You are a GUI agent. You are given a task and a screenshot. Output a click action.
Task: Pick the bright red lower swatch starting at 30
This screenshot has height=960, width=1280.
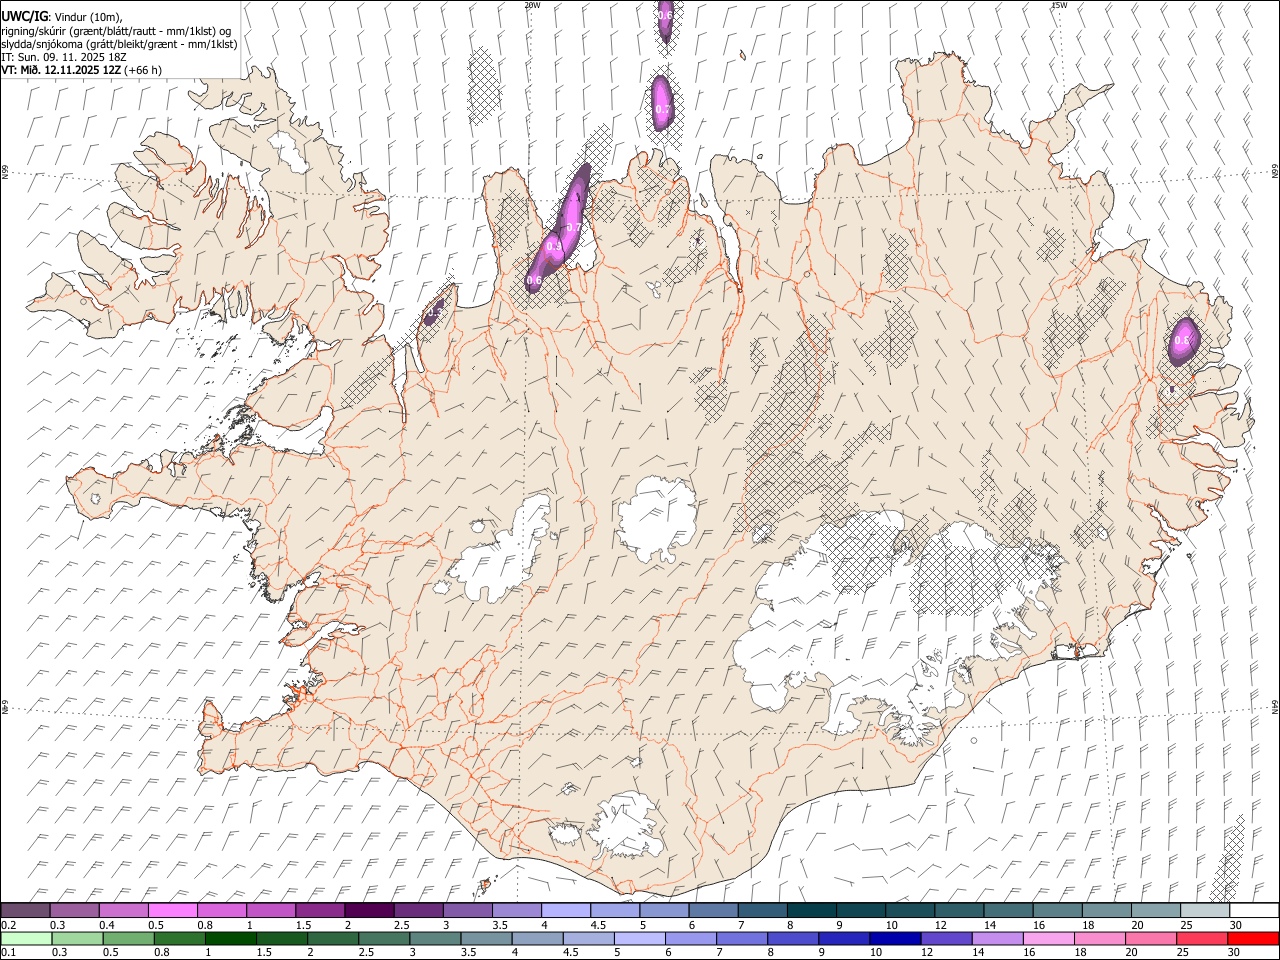1253,939
